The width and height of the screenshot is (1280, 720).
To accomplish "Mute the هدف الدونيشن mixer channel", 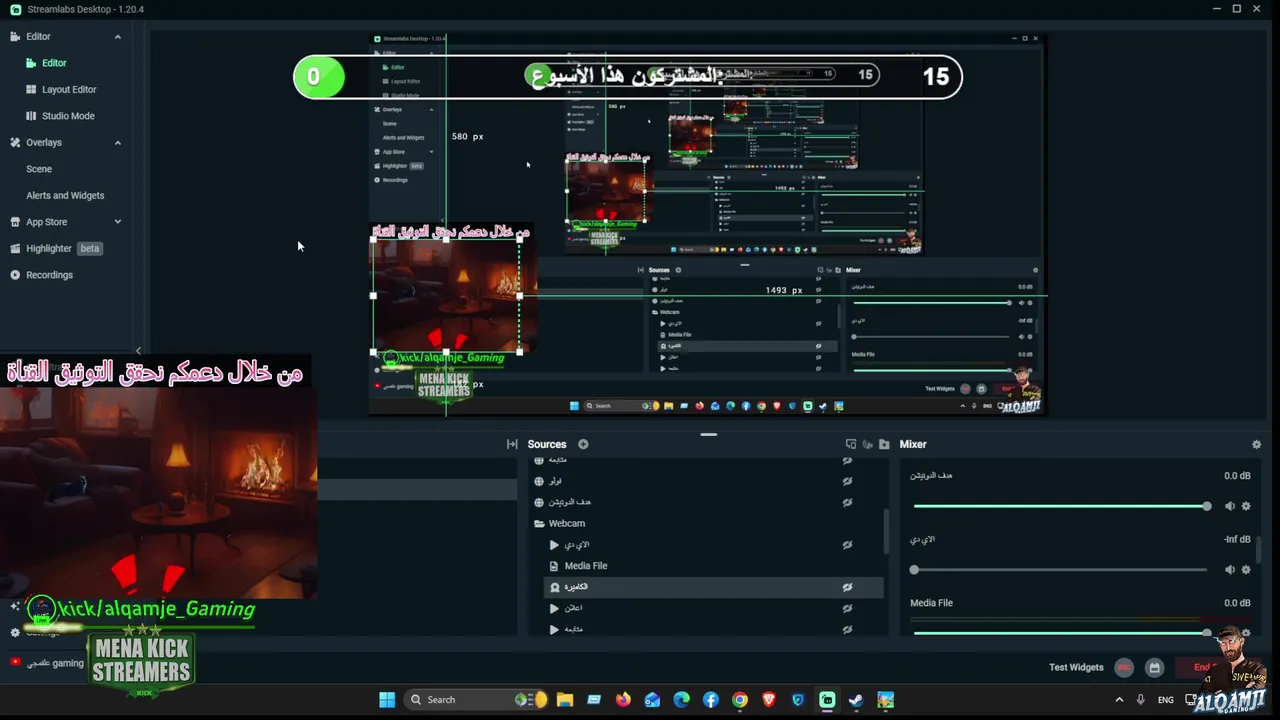I will coord(1230,506).
